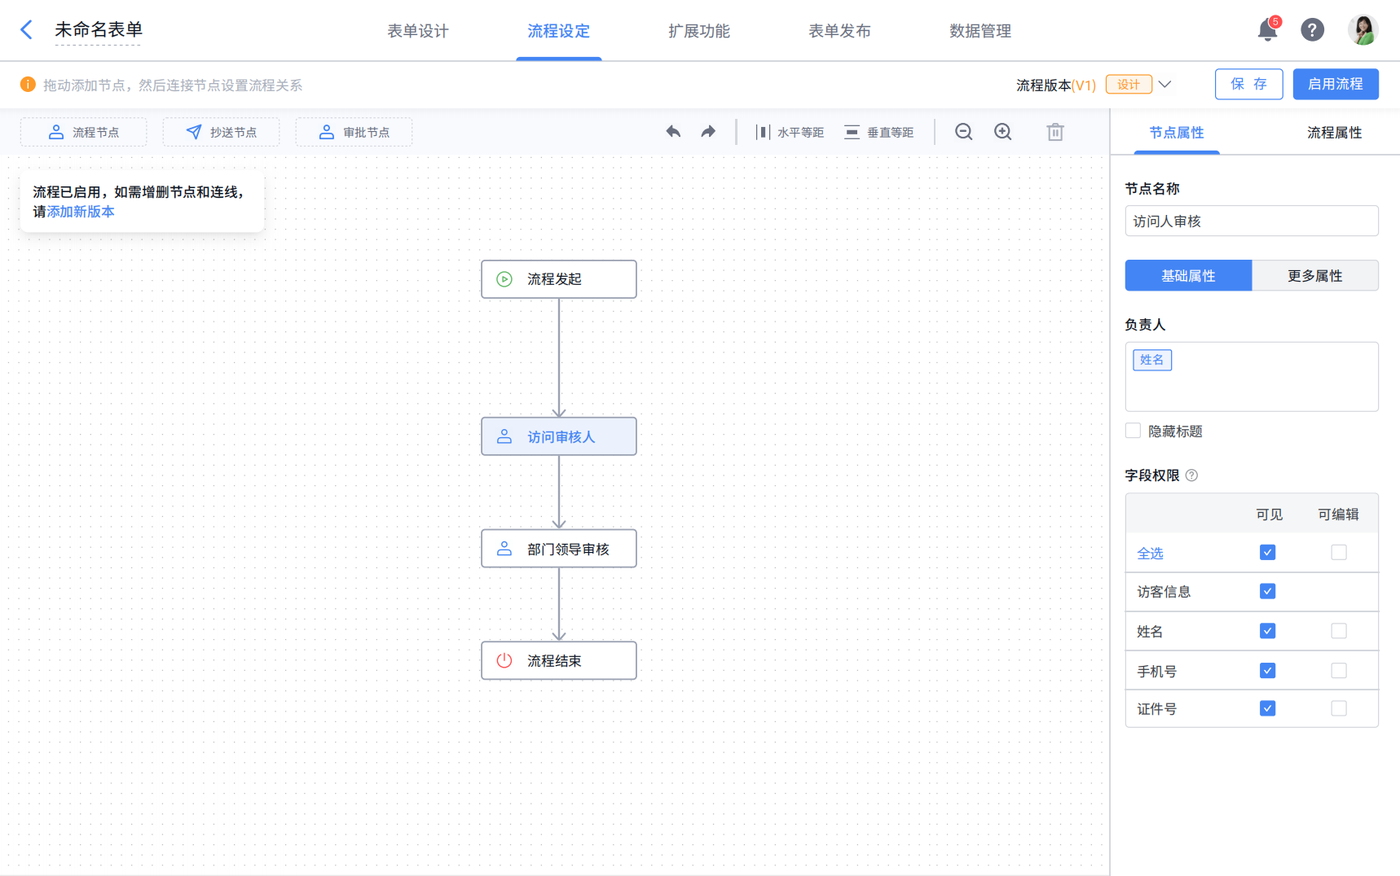Enable 姓名 editable checkbox
This screenshot has height=876, width=1400.
1339,631
